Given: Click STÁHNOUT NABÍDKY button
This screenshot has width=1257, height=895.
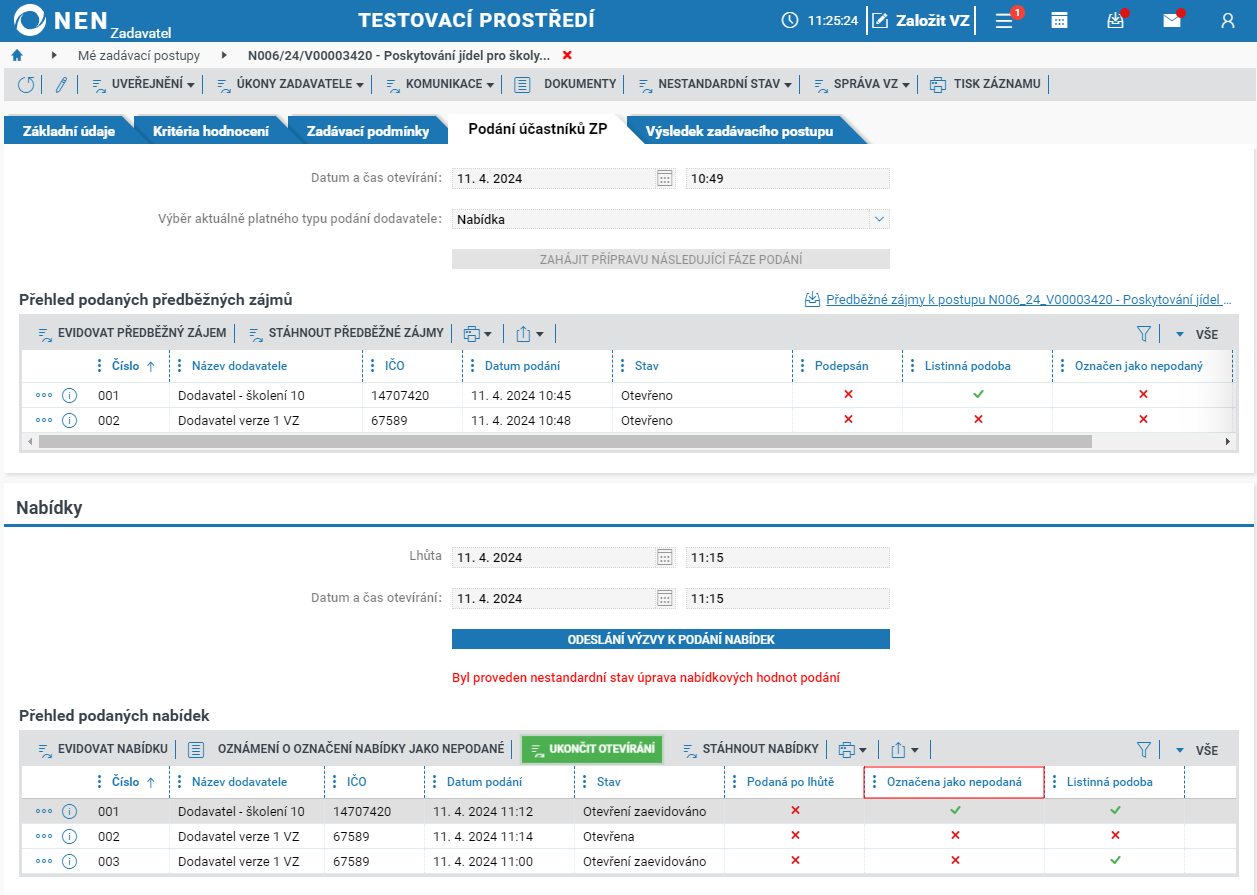Looking at the screenshot, I should [x=750, y=749].
